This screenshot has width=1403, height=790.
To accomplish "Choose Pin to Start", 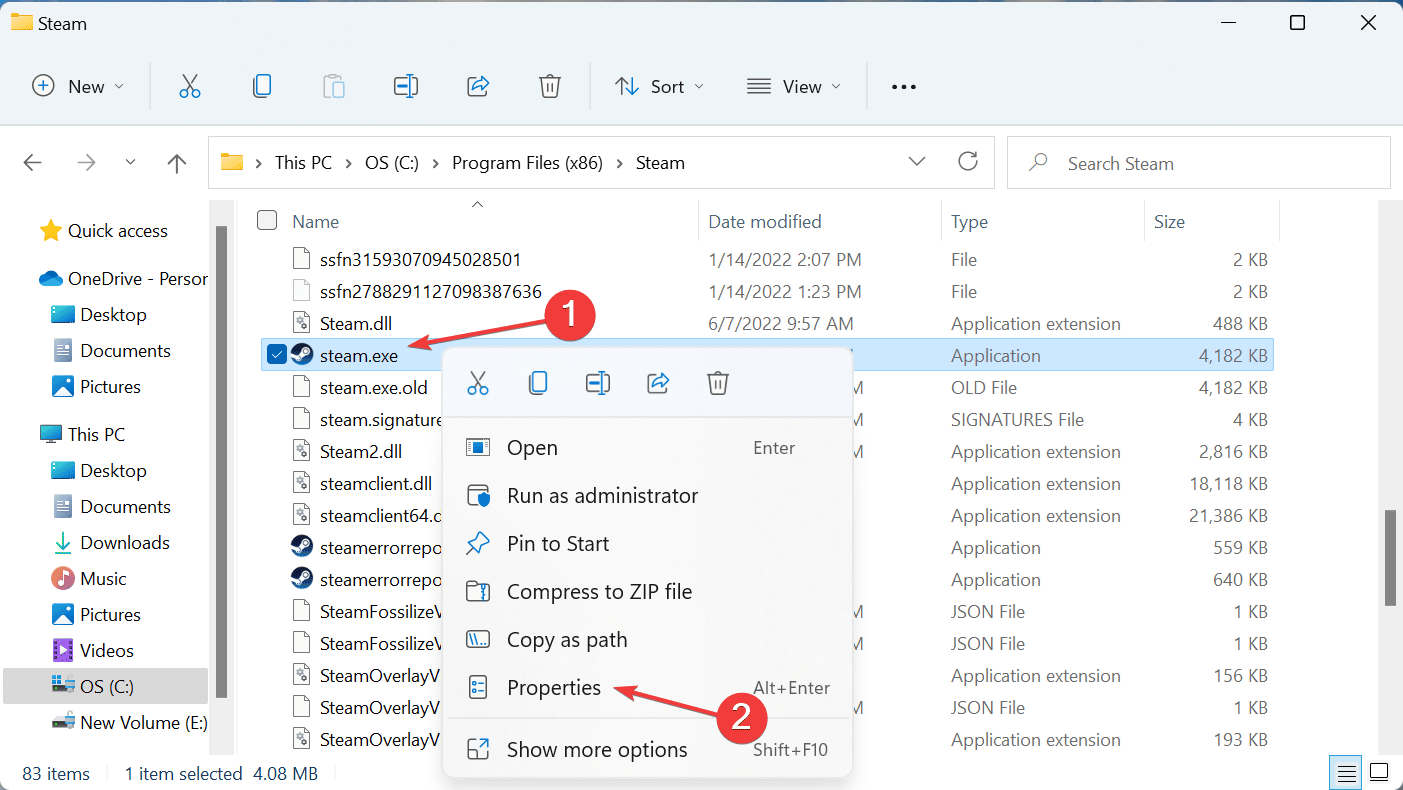I will [647, 544].
